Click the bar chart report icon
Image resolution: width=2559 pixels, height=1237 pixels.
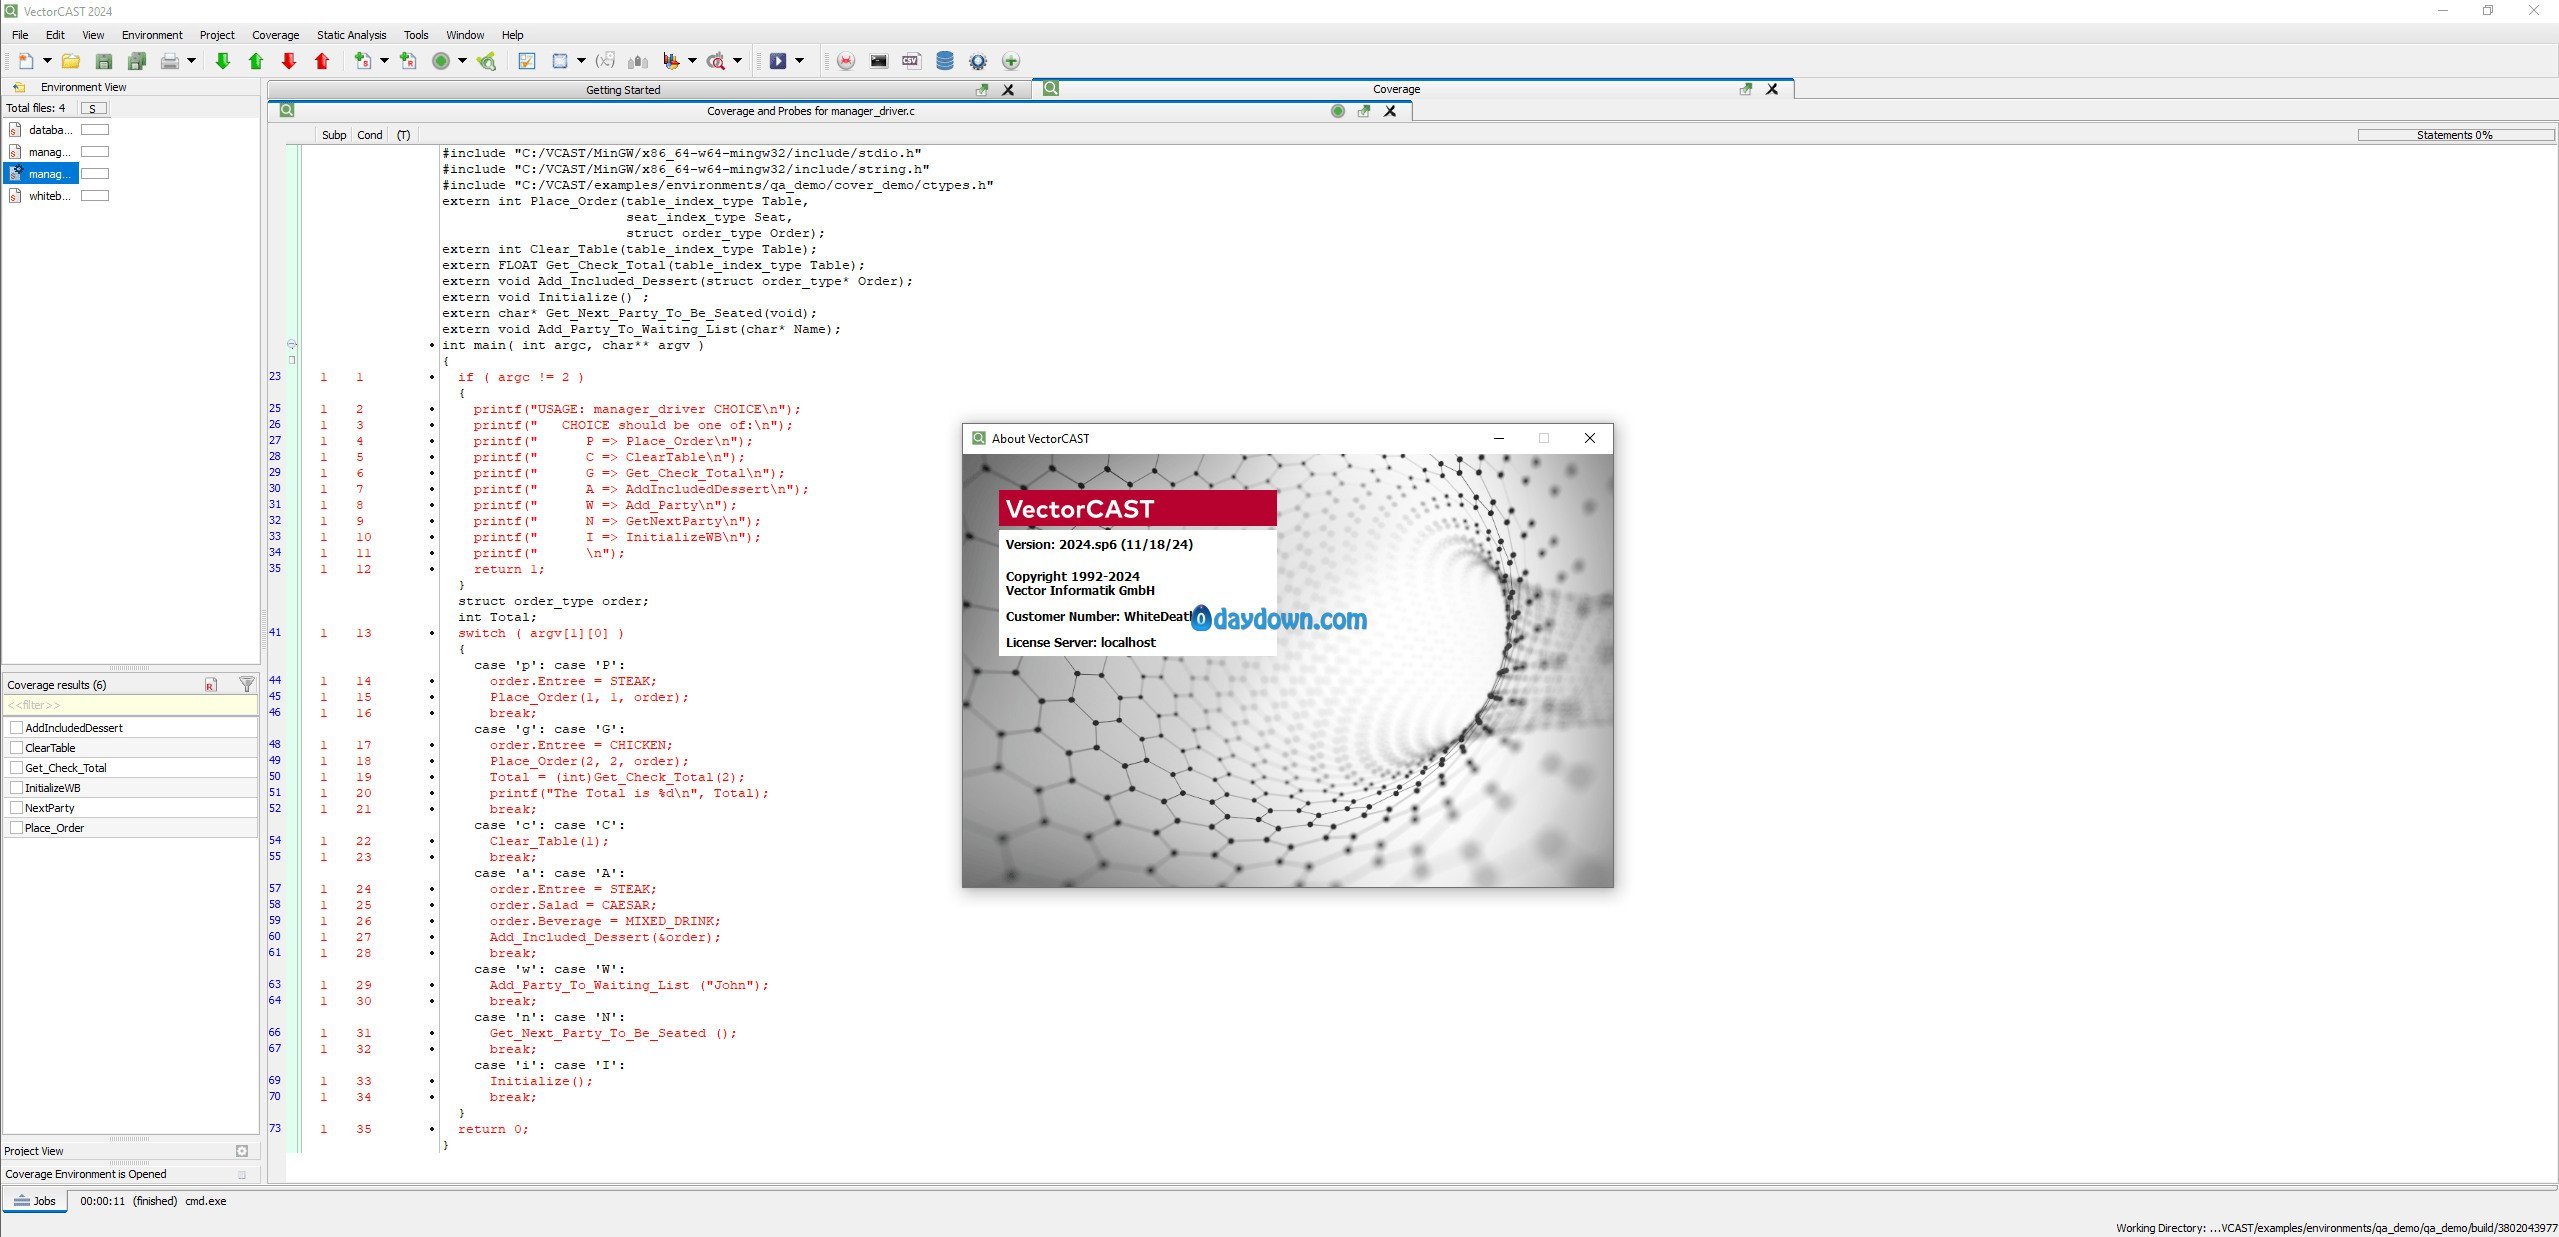[671, 61]
